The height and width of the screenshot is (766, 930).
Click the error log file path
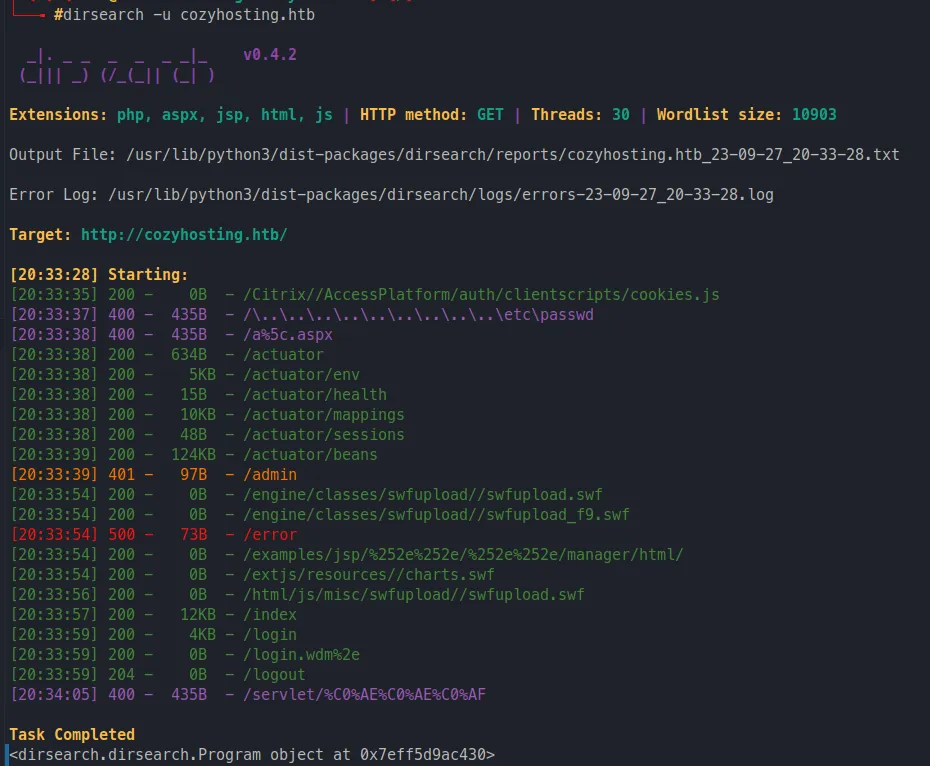440,194
